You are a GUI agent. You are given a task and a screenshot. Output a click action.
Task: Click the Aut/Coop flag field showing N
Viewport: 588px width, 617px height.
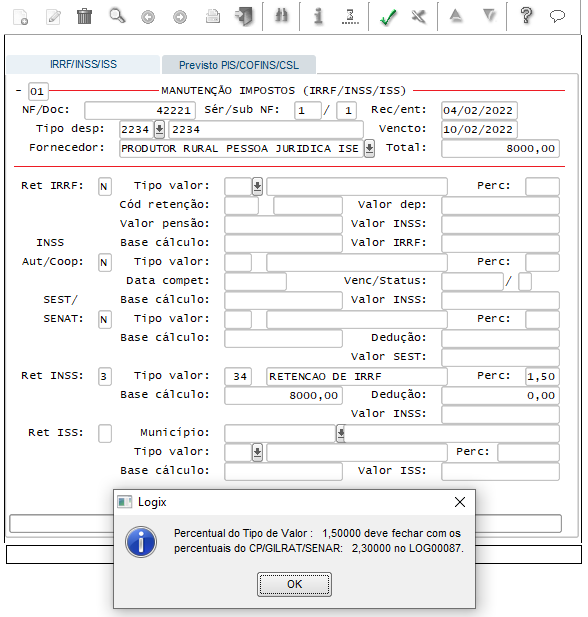point(104,262)
